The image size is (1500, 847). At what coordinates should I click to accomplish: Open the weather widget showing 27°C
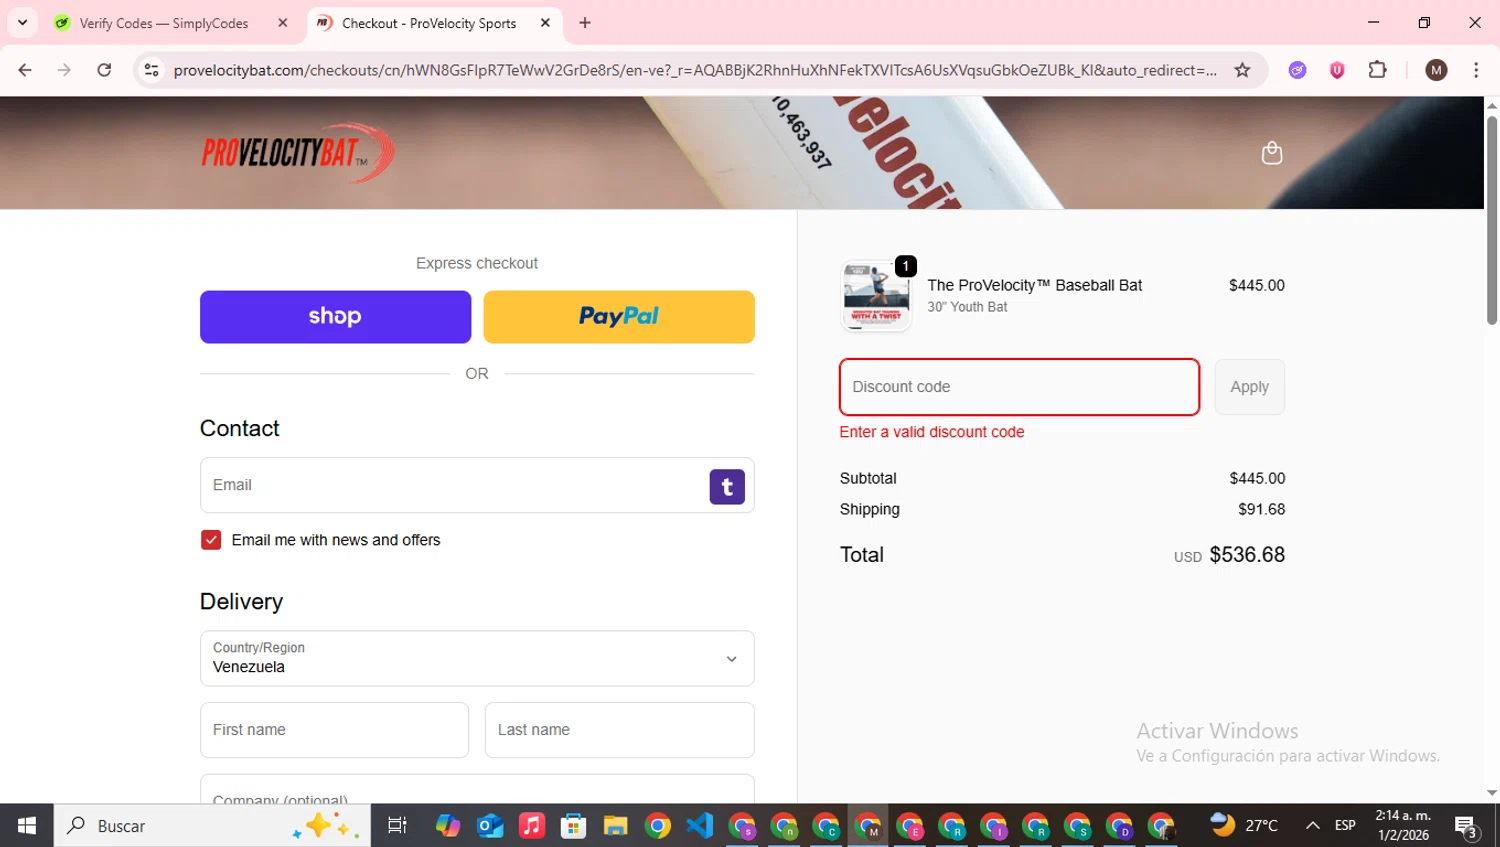click(1244, 826)
